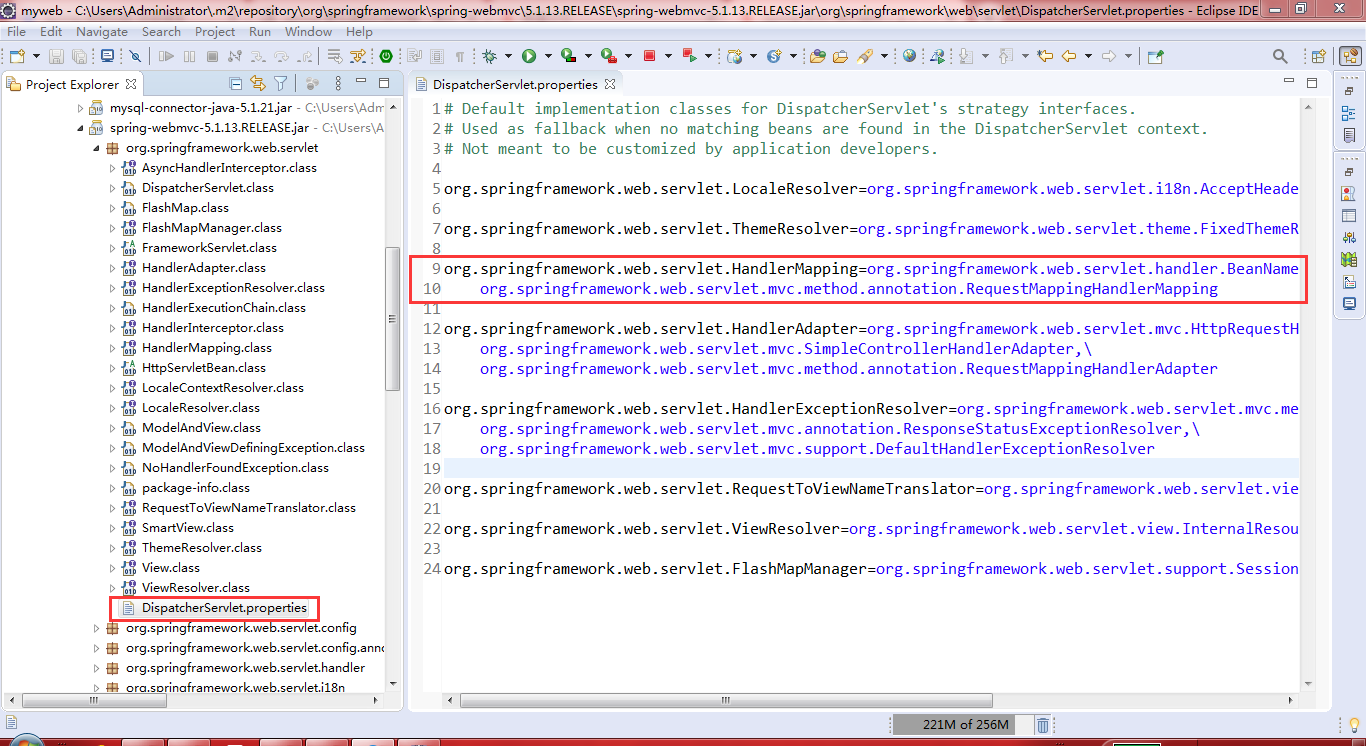Toggle Show Whitespace Characters pilcrow icon
Image resolution: width=1366 pixels, height=746 pixels.
click(x=459, y=56)
